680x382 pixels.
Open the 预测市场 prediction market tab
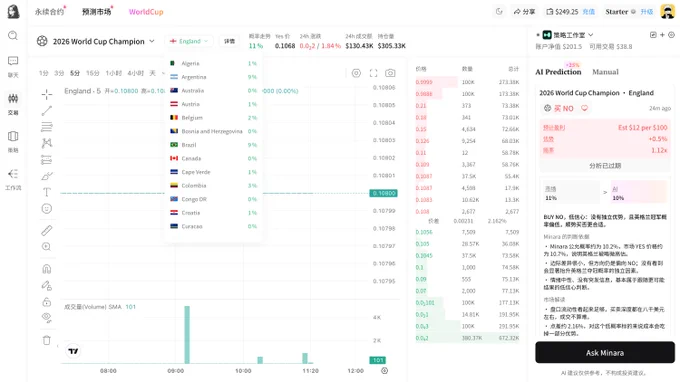coord(97,12)
